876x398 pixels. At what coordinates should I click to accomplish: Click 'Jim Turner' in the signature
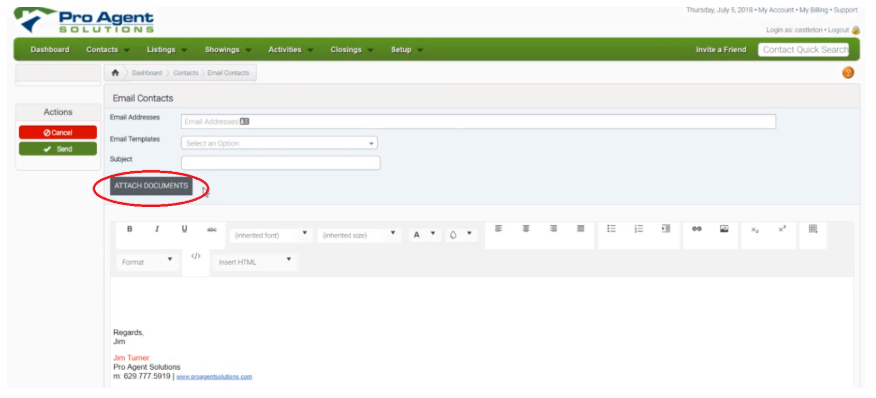click(x=131, y=358)
